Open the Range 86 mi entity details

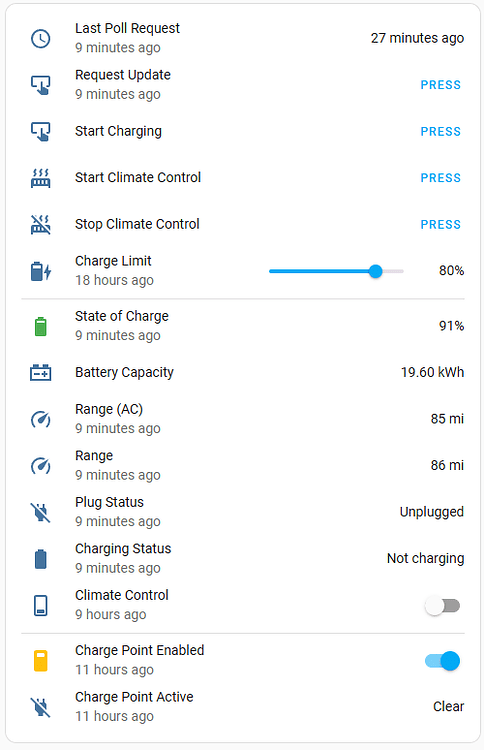(243, 465)
